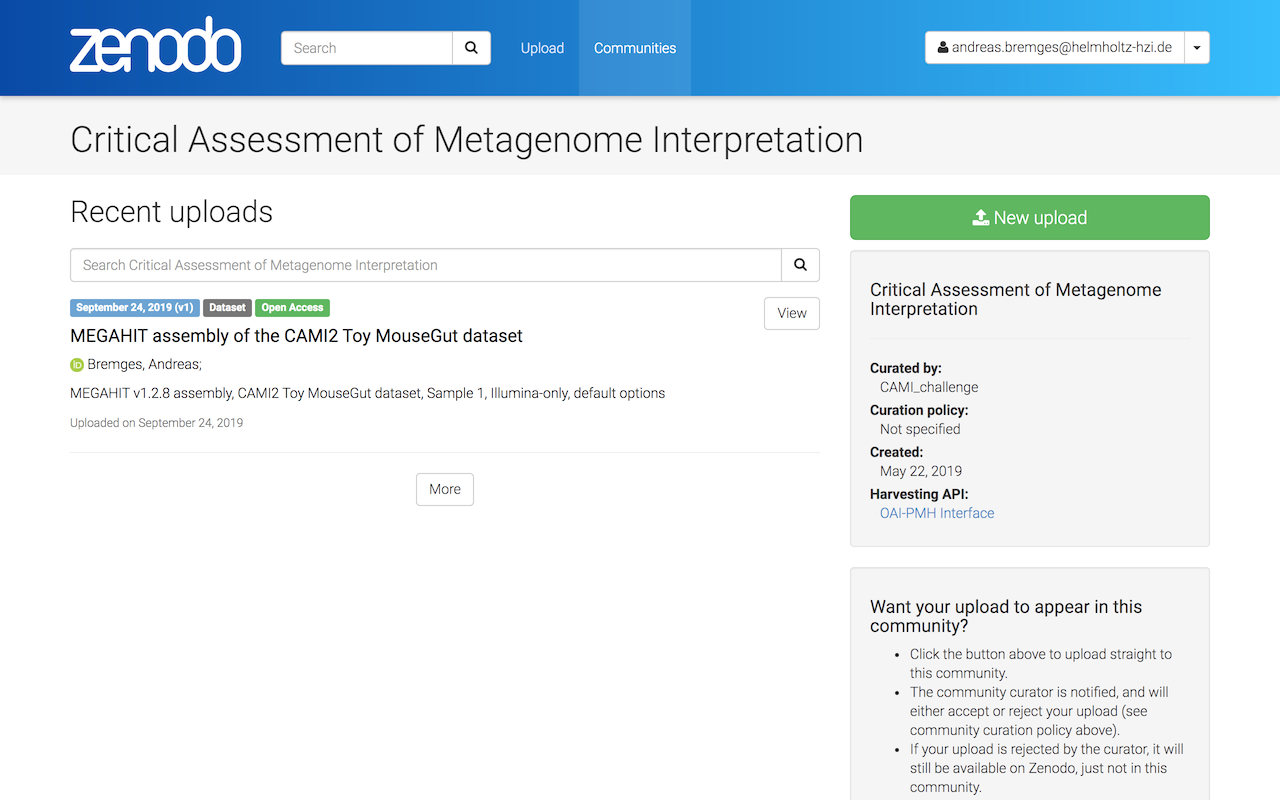This screenshot has height=800, width=1280.
Task: Open the MEGAHIT assembly record title
Action: 296,336
